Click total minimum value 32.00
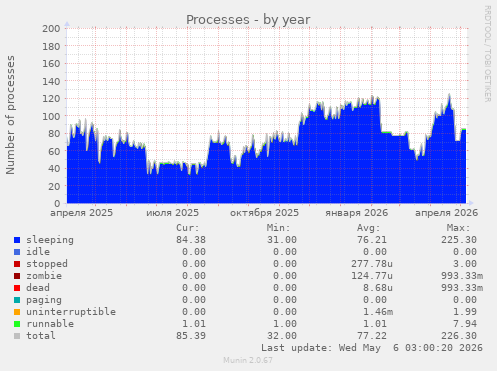The width and height of the screenshot is (497, 371). tap(282, 336)
